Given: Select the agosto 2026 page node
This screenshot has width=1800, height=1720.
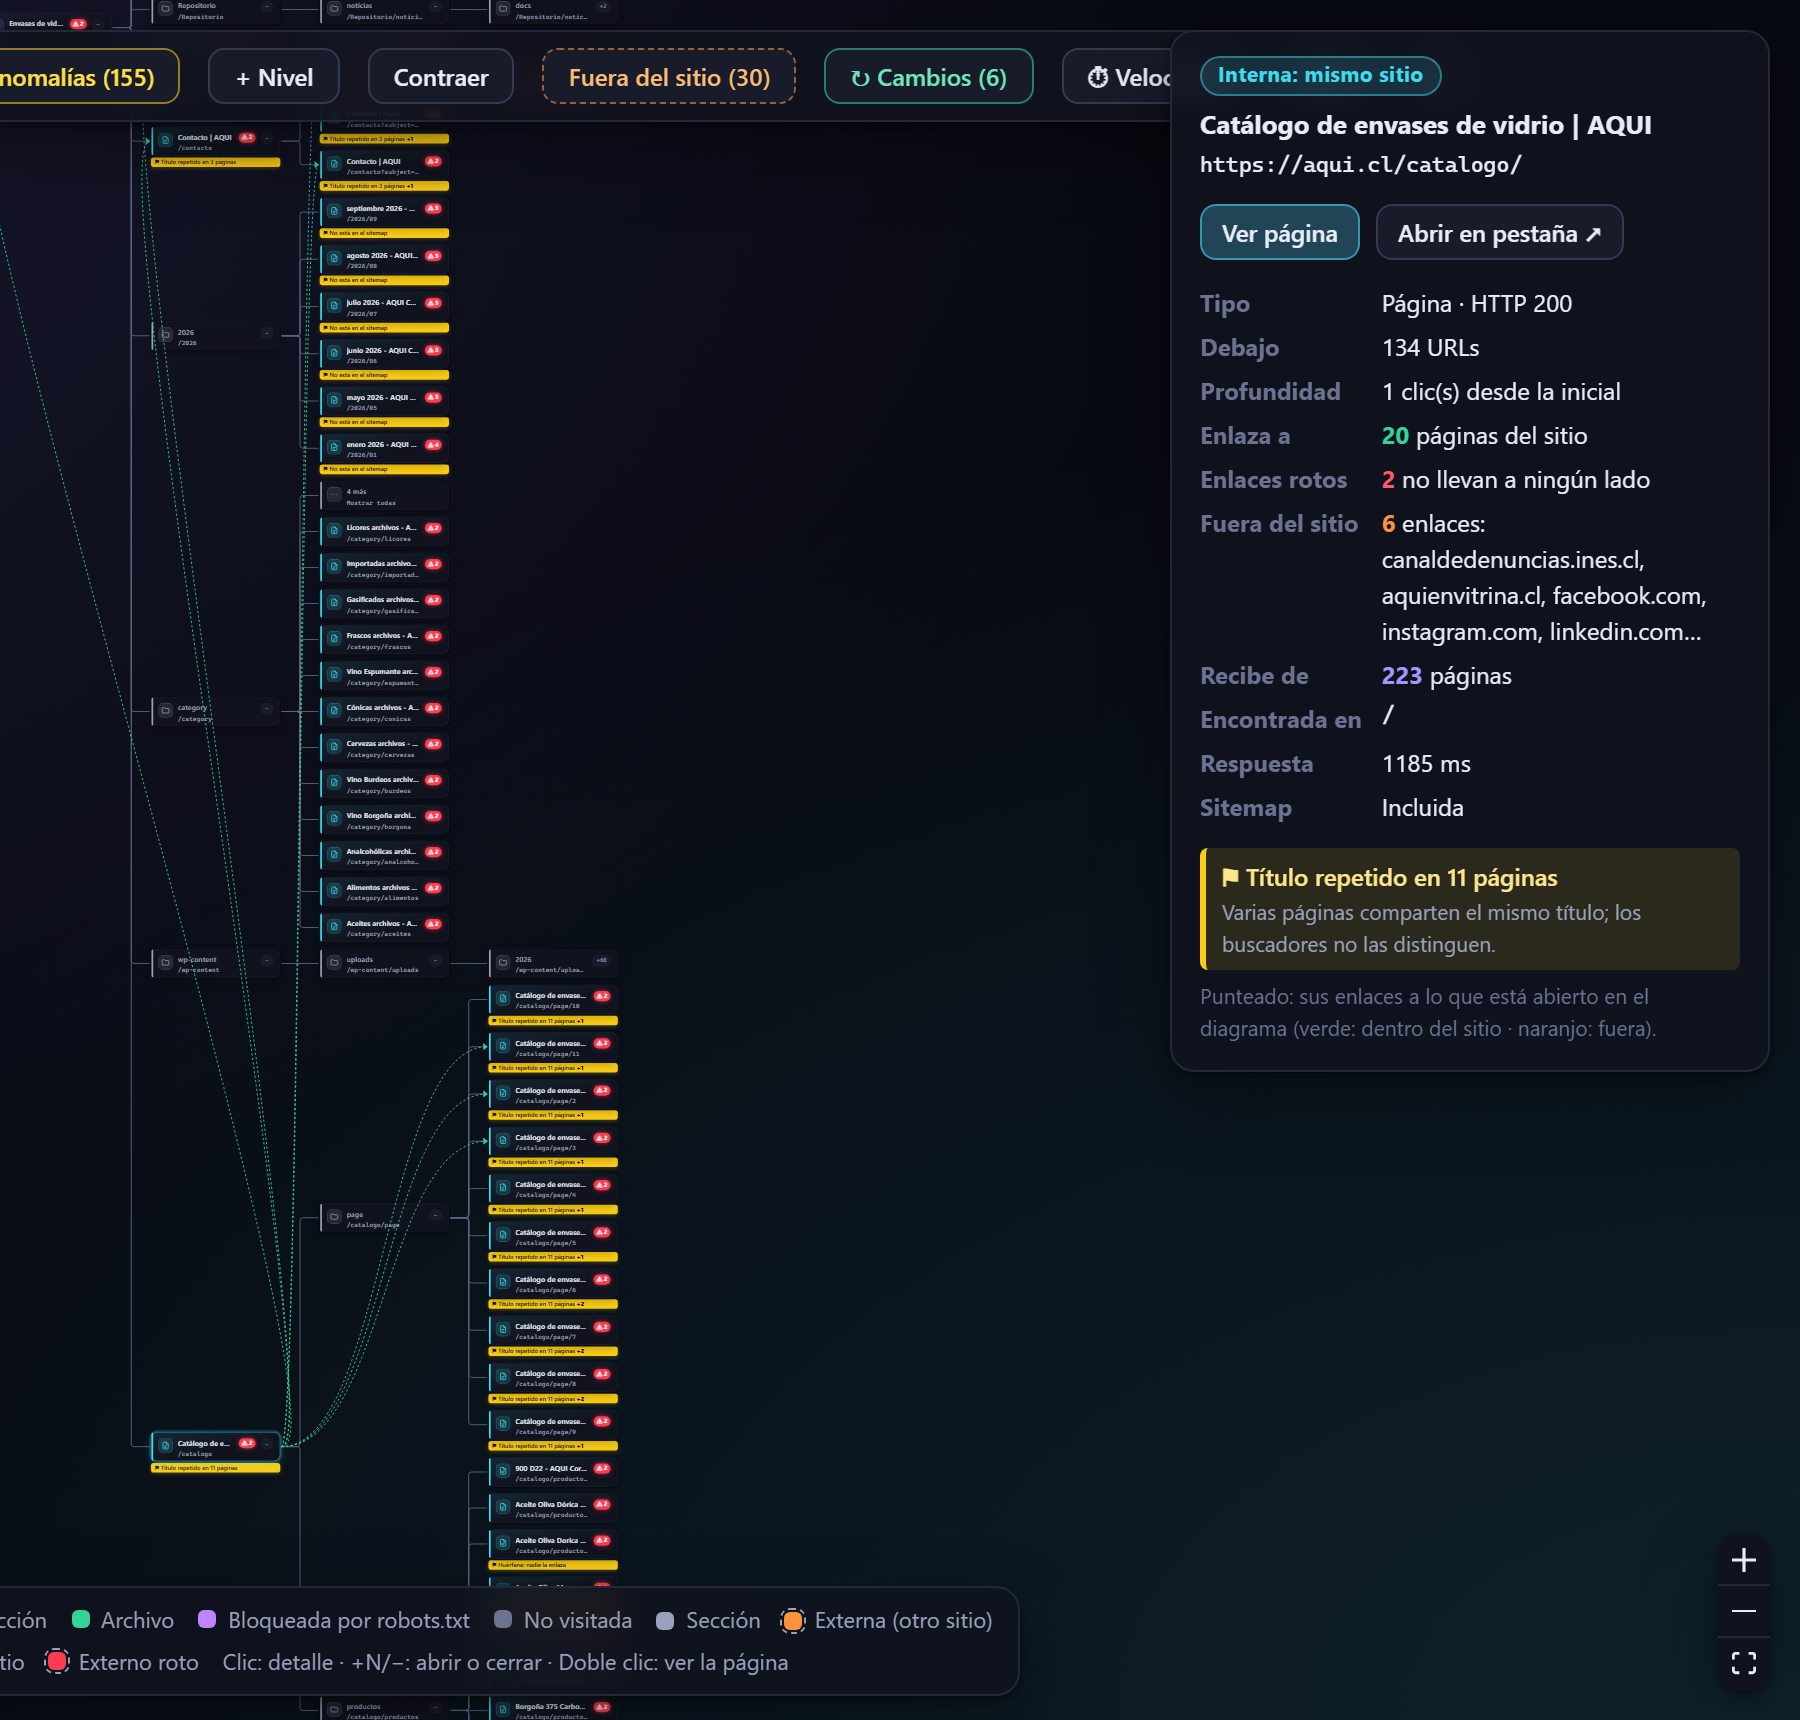Looking at the screenshot, I should coord(384,260).
